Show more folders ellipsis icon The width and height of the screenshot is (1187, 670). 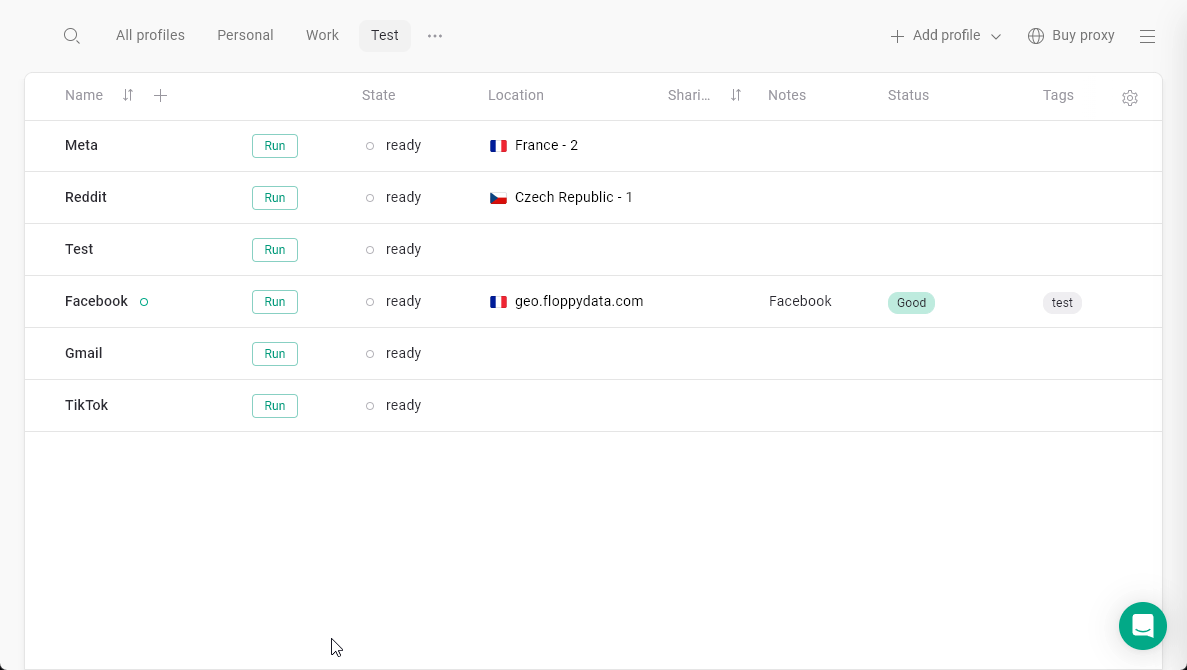point(435,36)
